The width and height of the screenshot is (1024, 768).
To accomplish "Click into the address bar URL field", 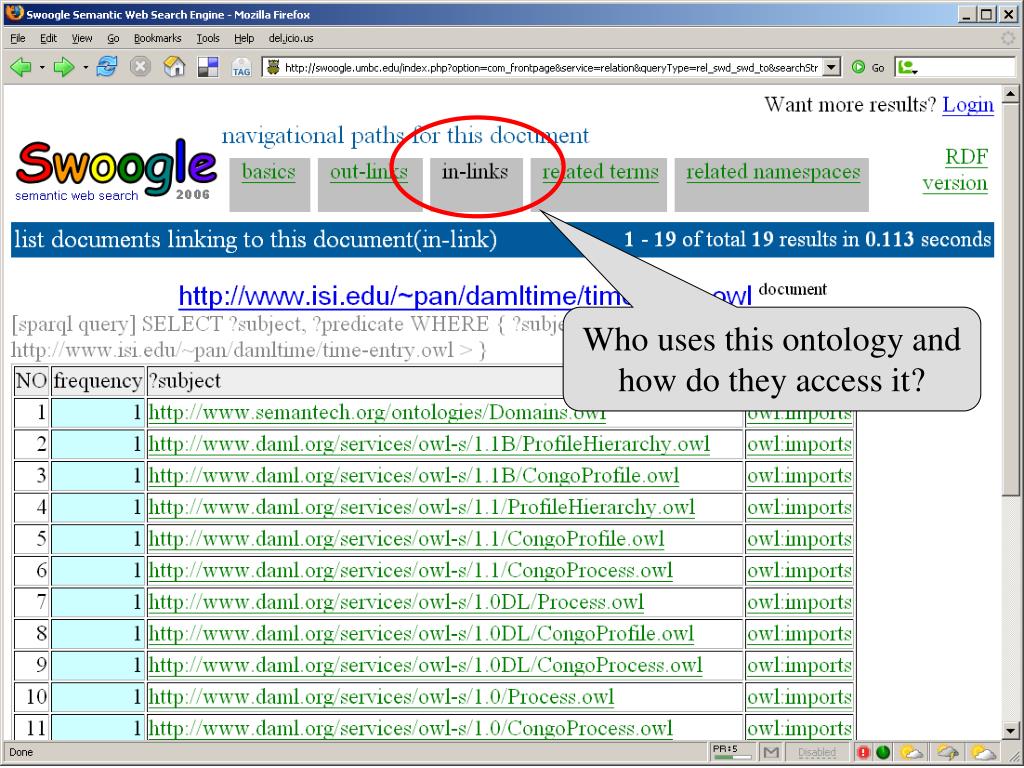I will tap(551, 67).
